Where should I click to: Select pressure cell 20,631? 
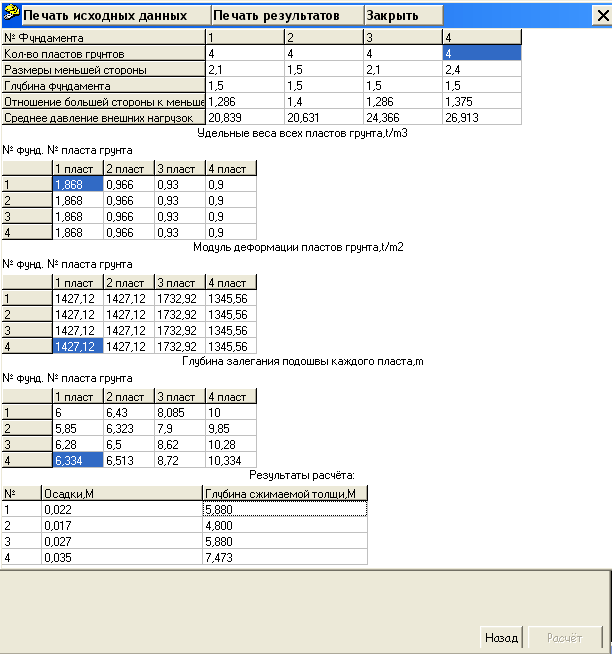324,118
